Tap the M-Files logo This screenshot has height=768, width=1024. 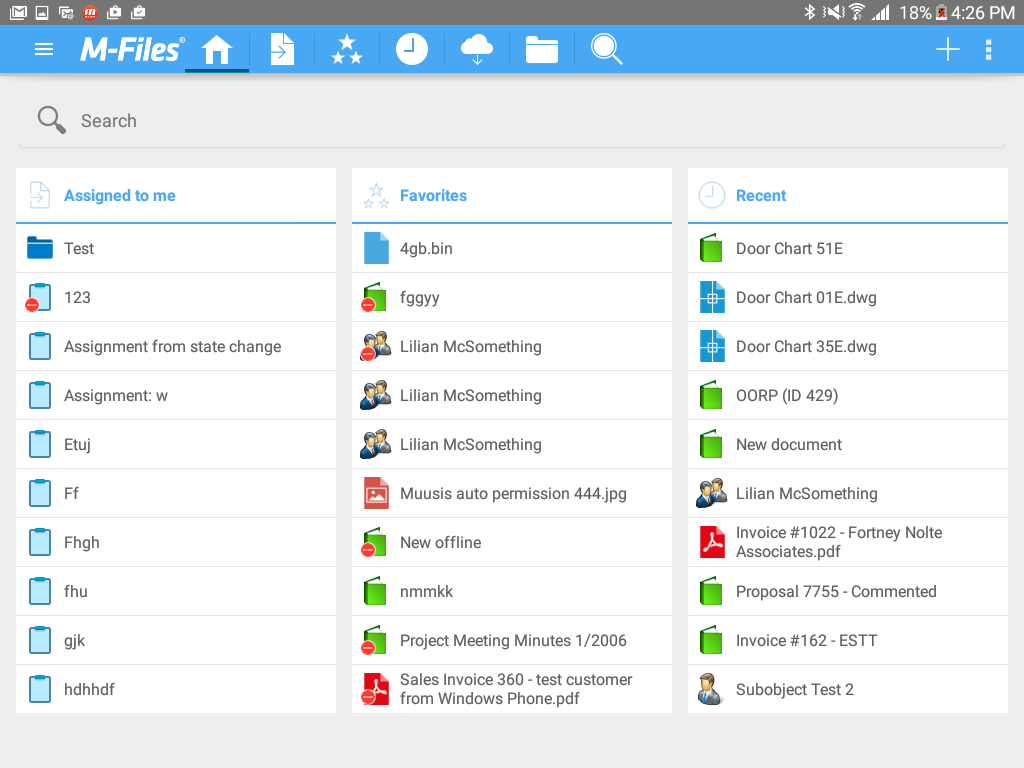click(132, 49)
